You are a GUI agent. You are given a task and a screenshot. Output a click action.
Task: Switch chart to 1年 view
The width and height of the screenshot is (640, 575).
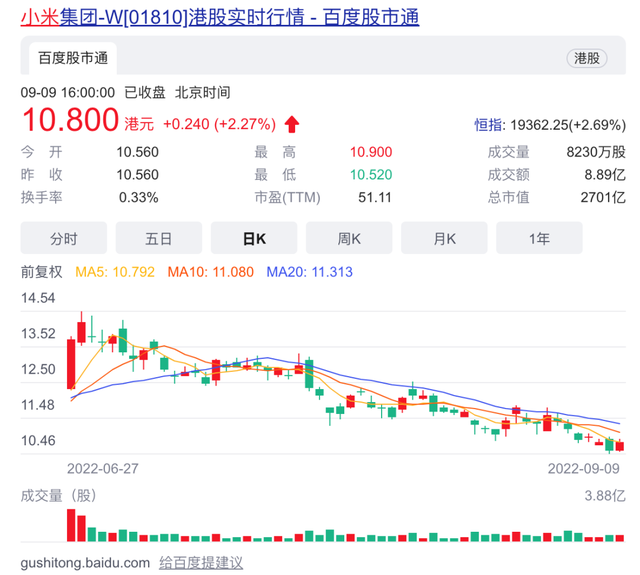point(539,238)
